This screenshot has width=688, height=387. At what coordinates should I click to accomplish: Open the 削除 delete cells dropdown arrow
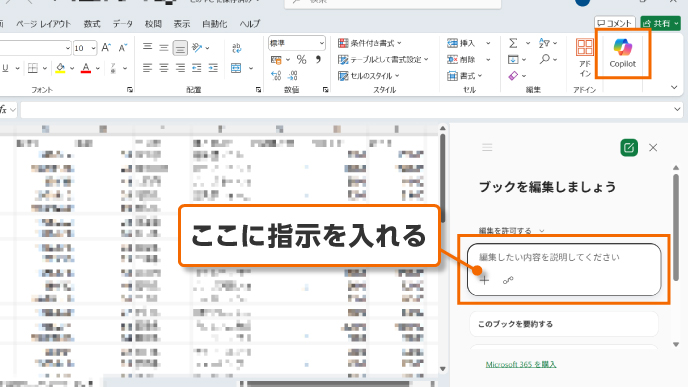pos(488,60)
